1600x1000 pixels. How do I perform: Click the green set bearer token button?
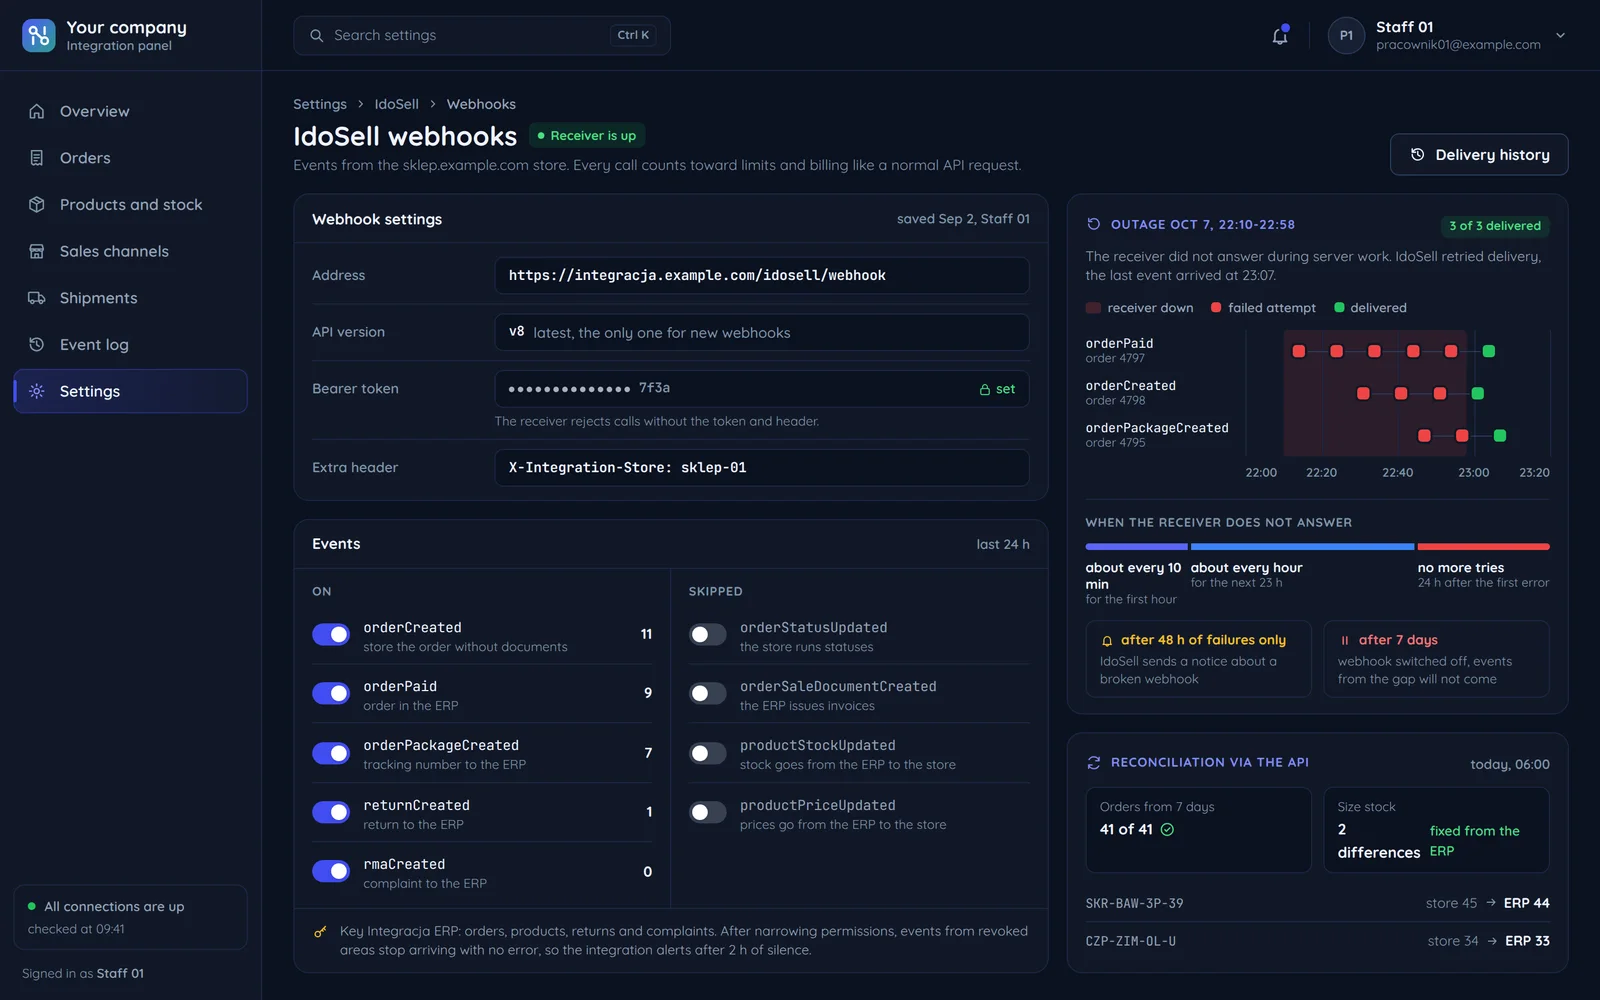tap(998, 389)
